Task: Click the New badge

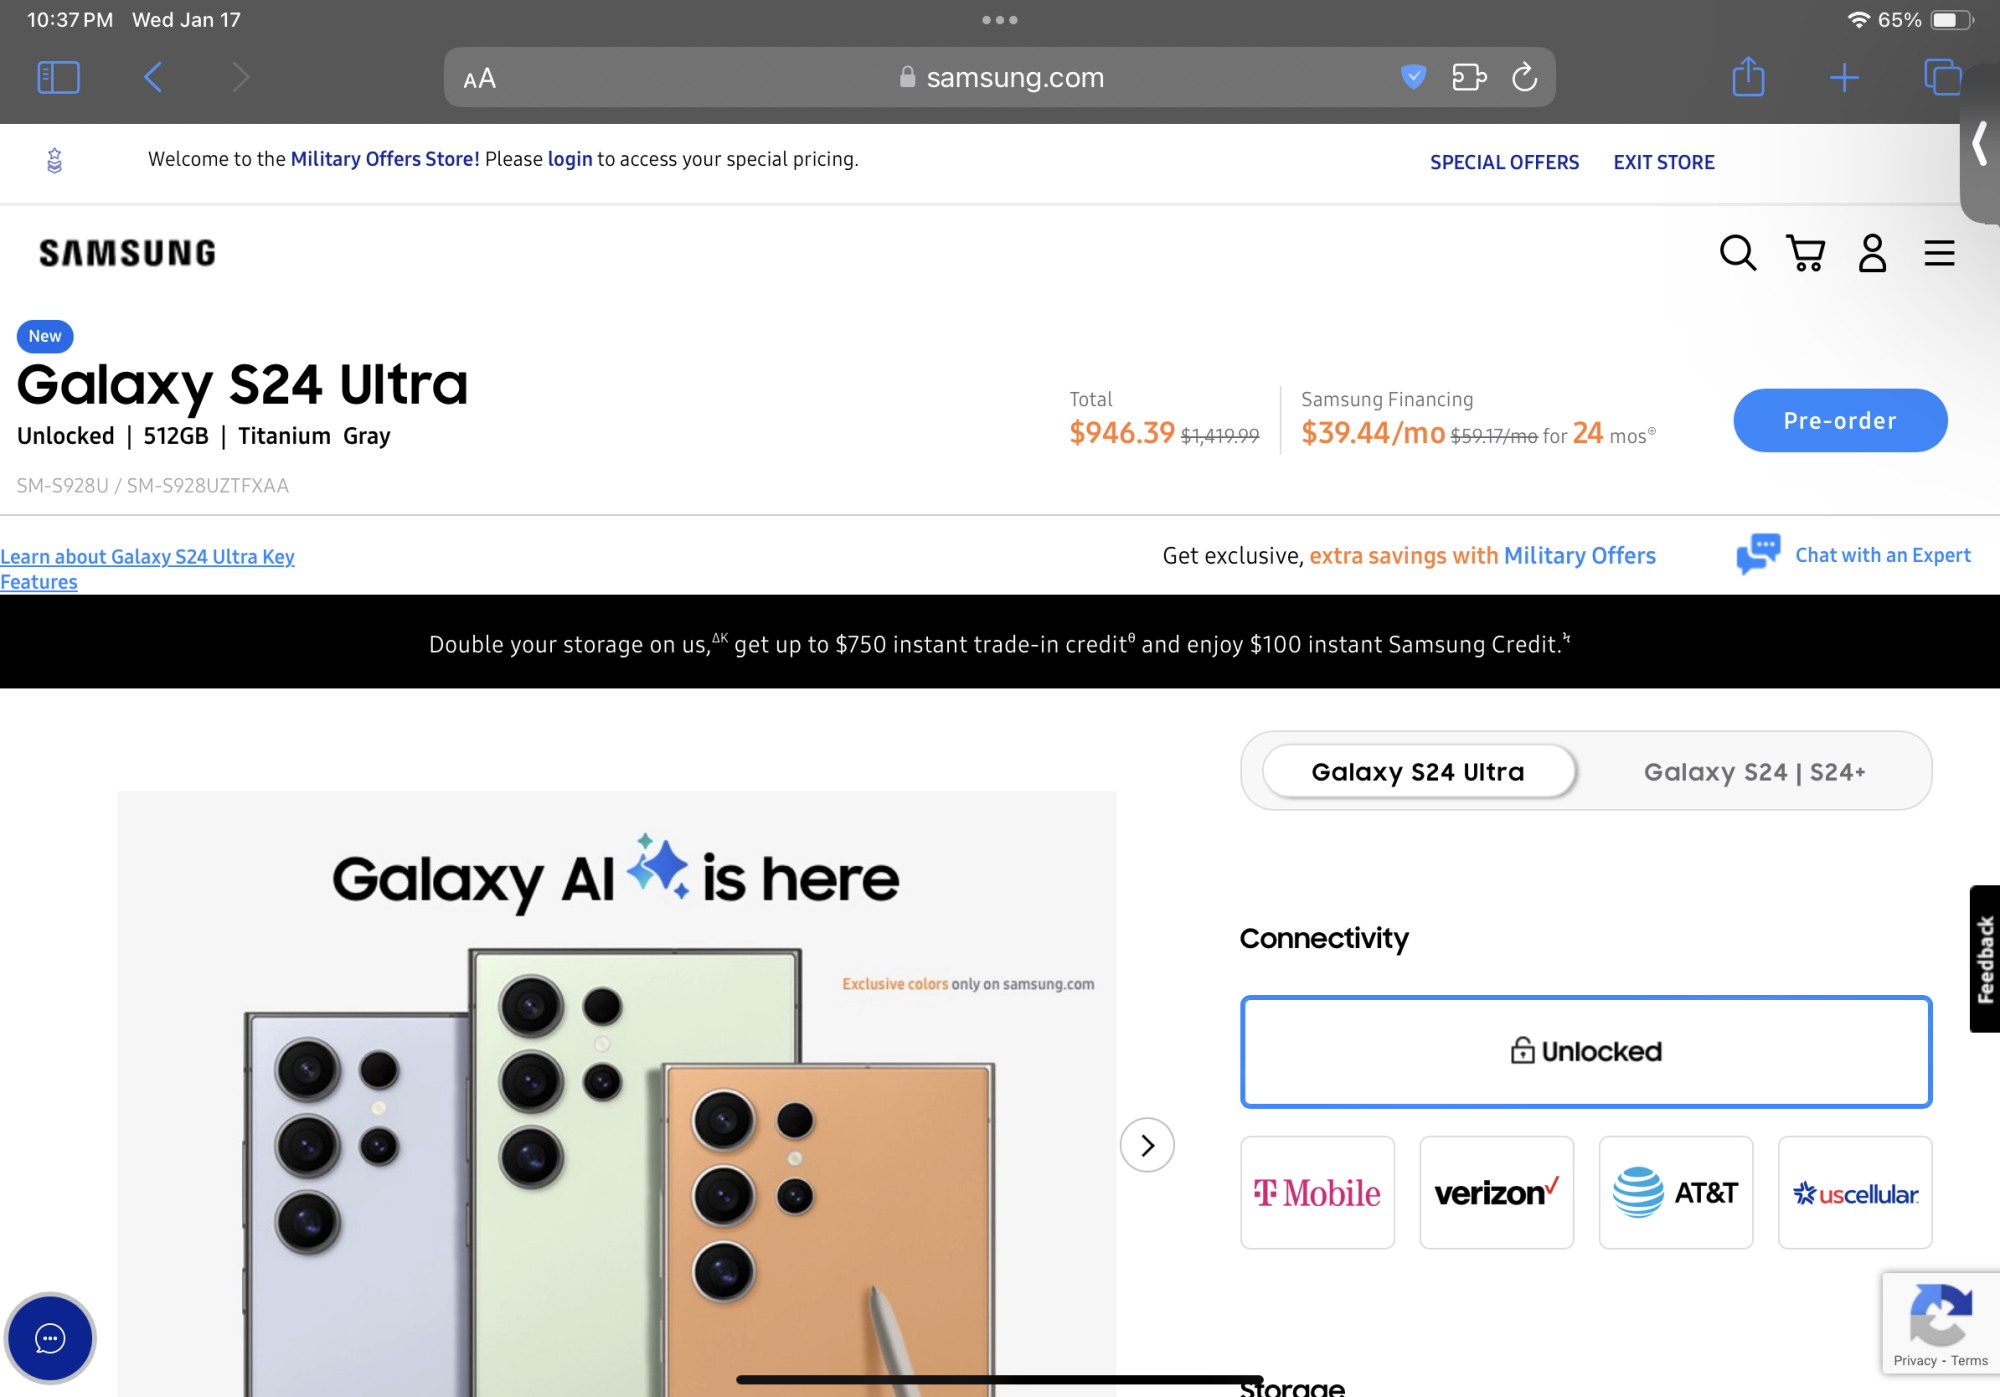Action: [x=45, y=336]
